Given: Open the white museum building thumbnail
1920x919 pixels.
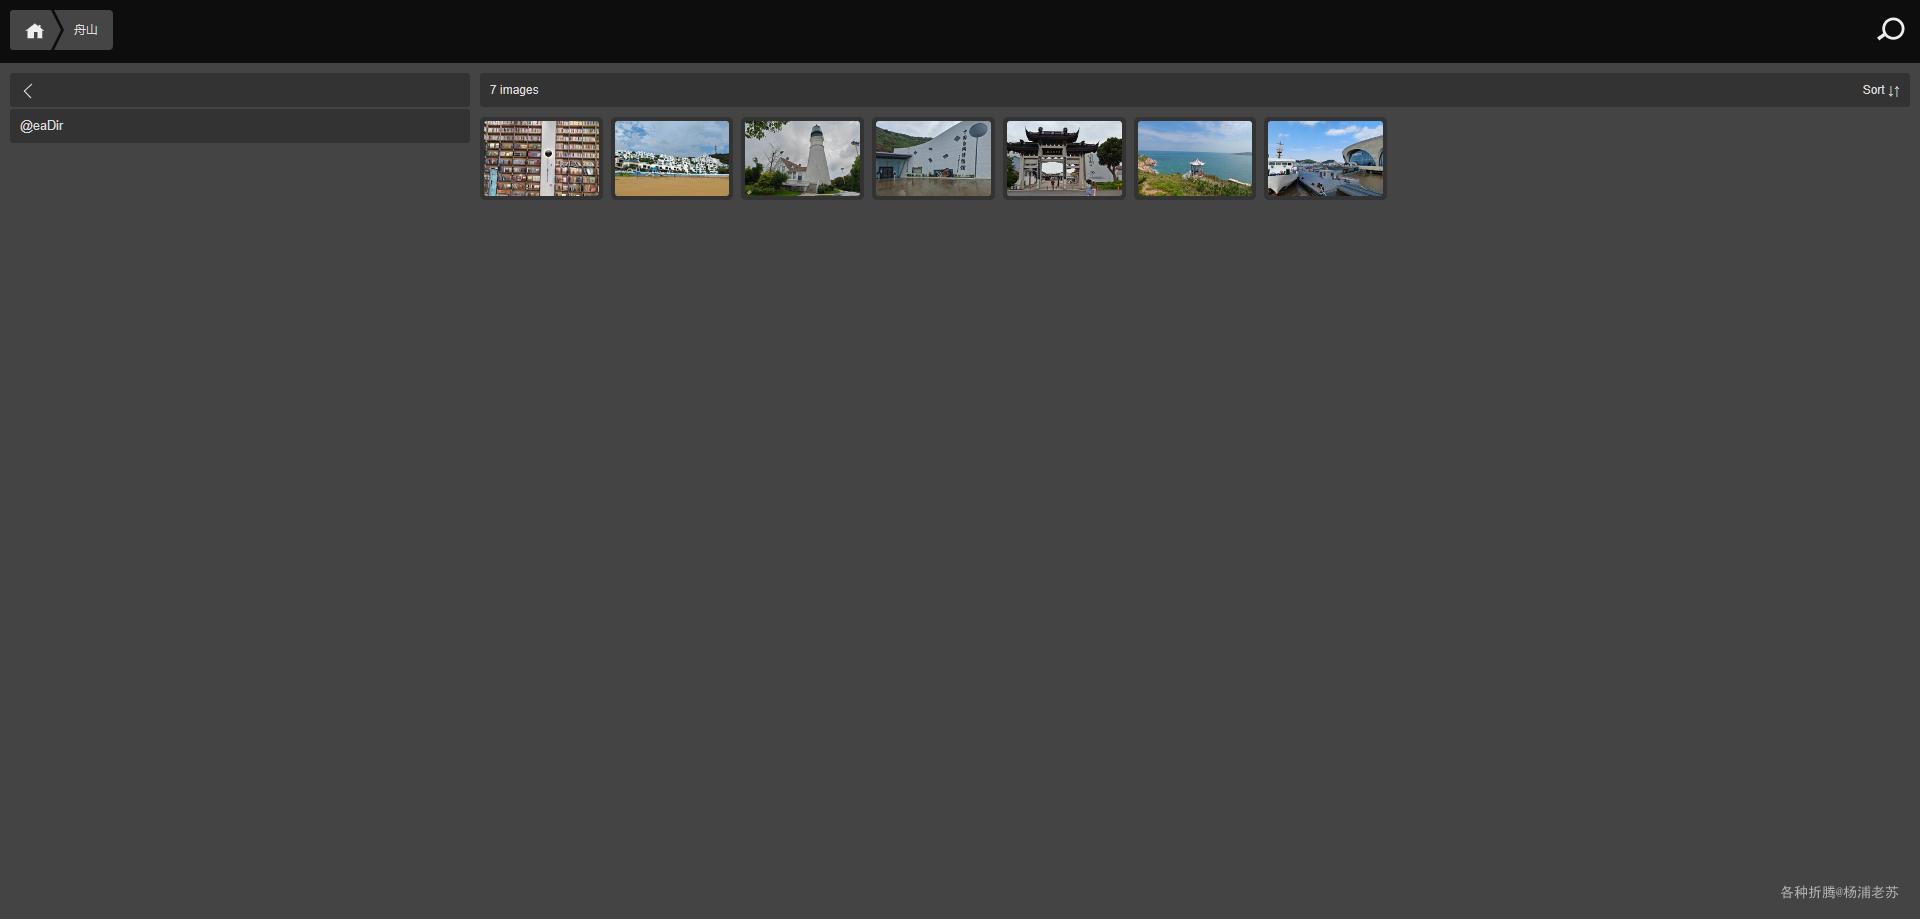Looking at the screenshot, I should pyautogui.click(x=933, y=159).
